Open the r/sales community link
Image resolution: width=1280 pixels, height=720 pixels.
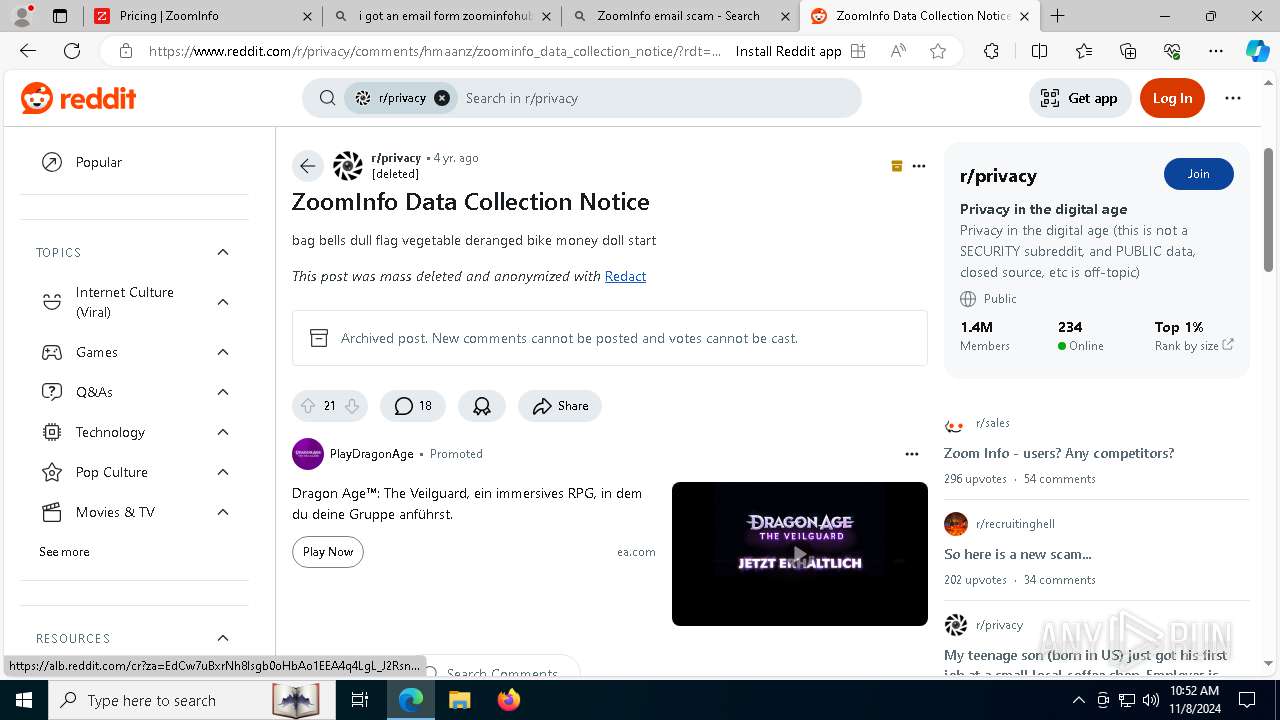click(993, 423)
